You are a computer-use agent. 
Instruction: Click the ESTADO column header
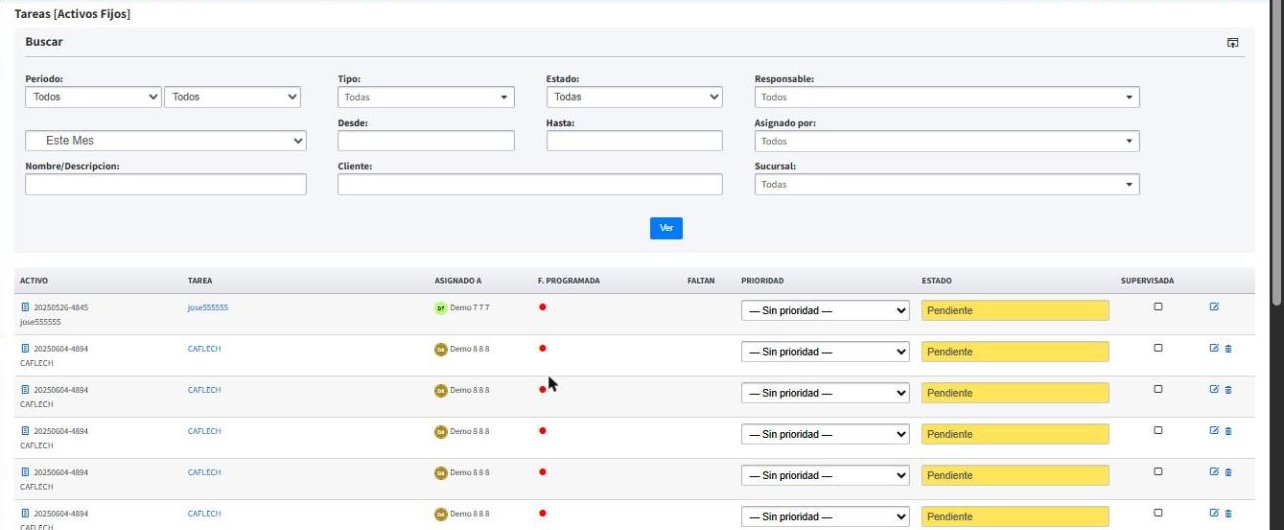[x=936, y=281]
